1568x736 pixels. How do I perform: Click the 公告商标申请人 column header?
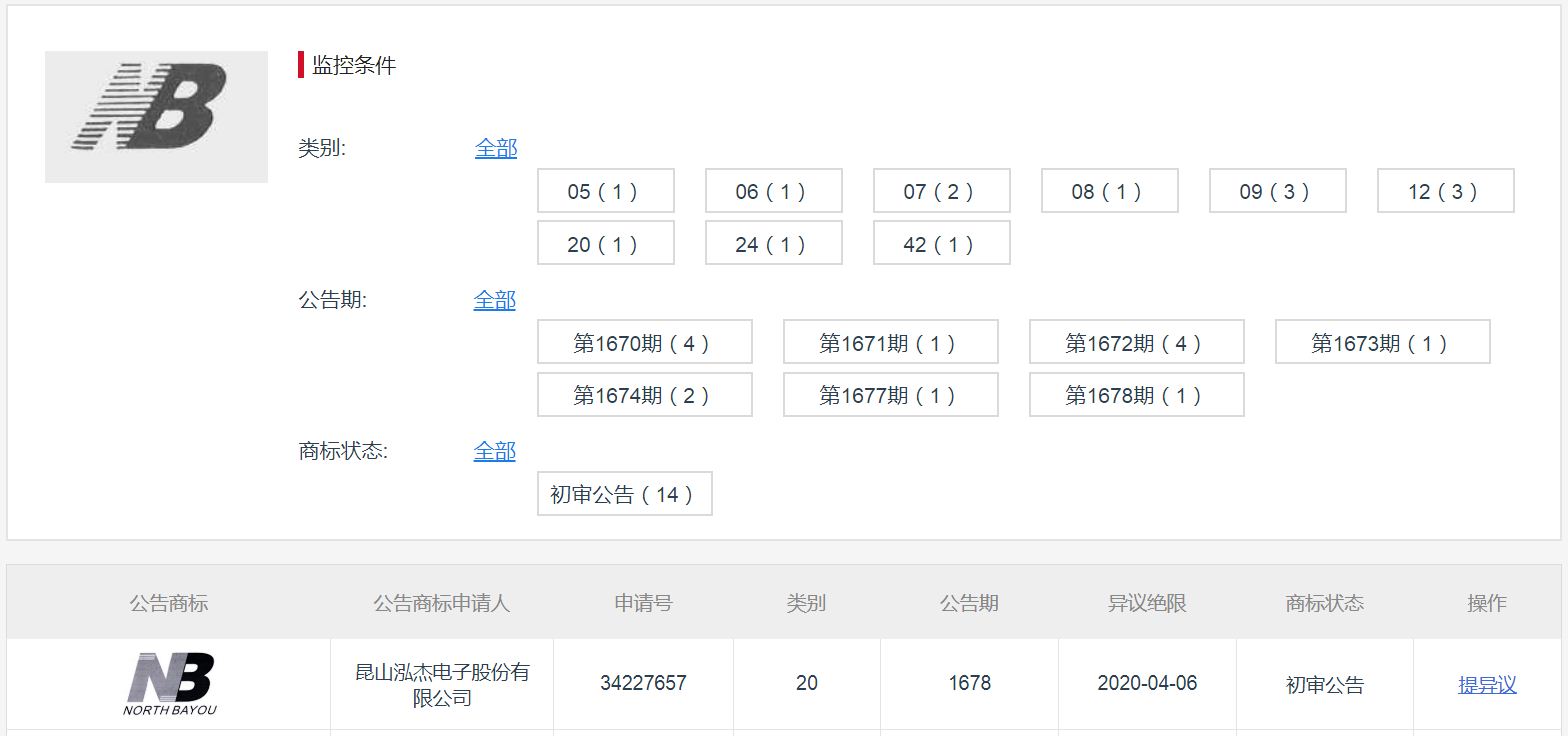[442, 603]
